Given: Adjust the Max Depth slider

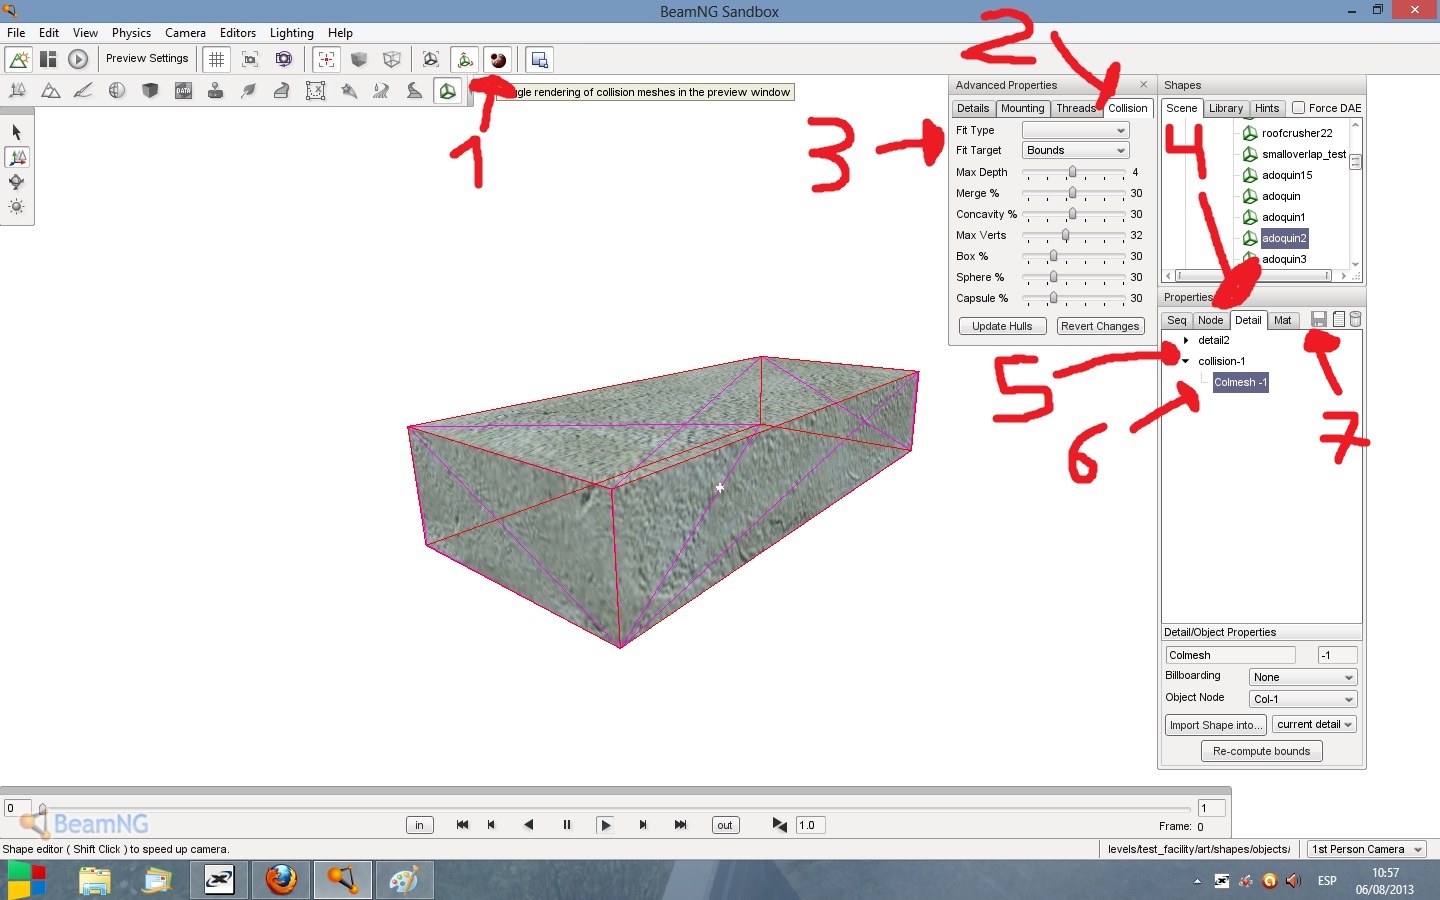Looking at the screenshot, I should (x=1074, y=172).
